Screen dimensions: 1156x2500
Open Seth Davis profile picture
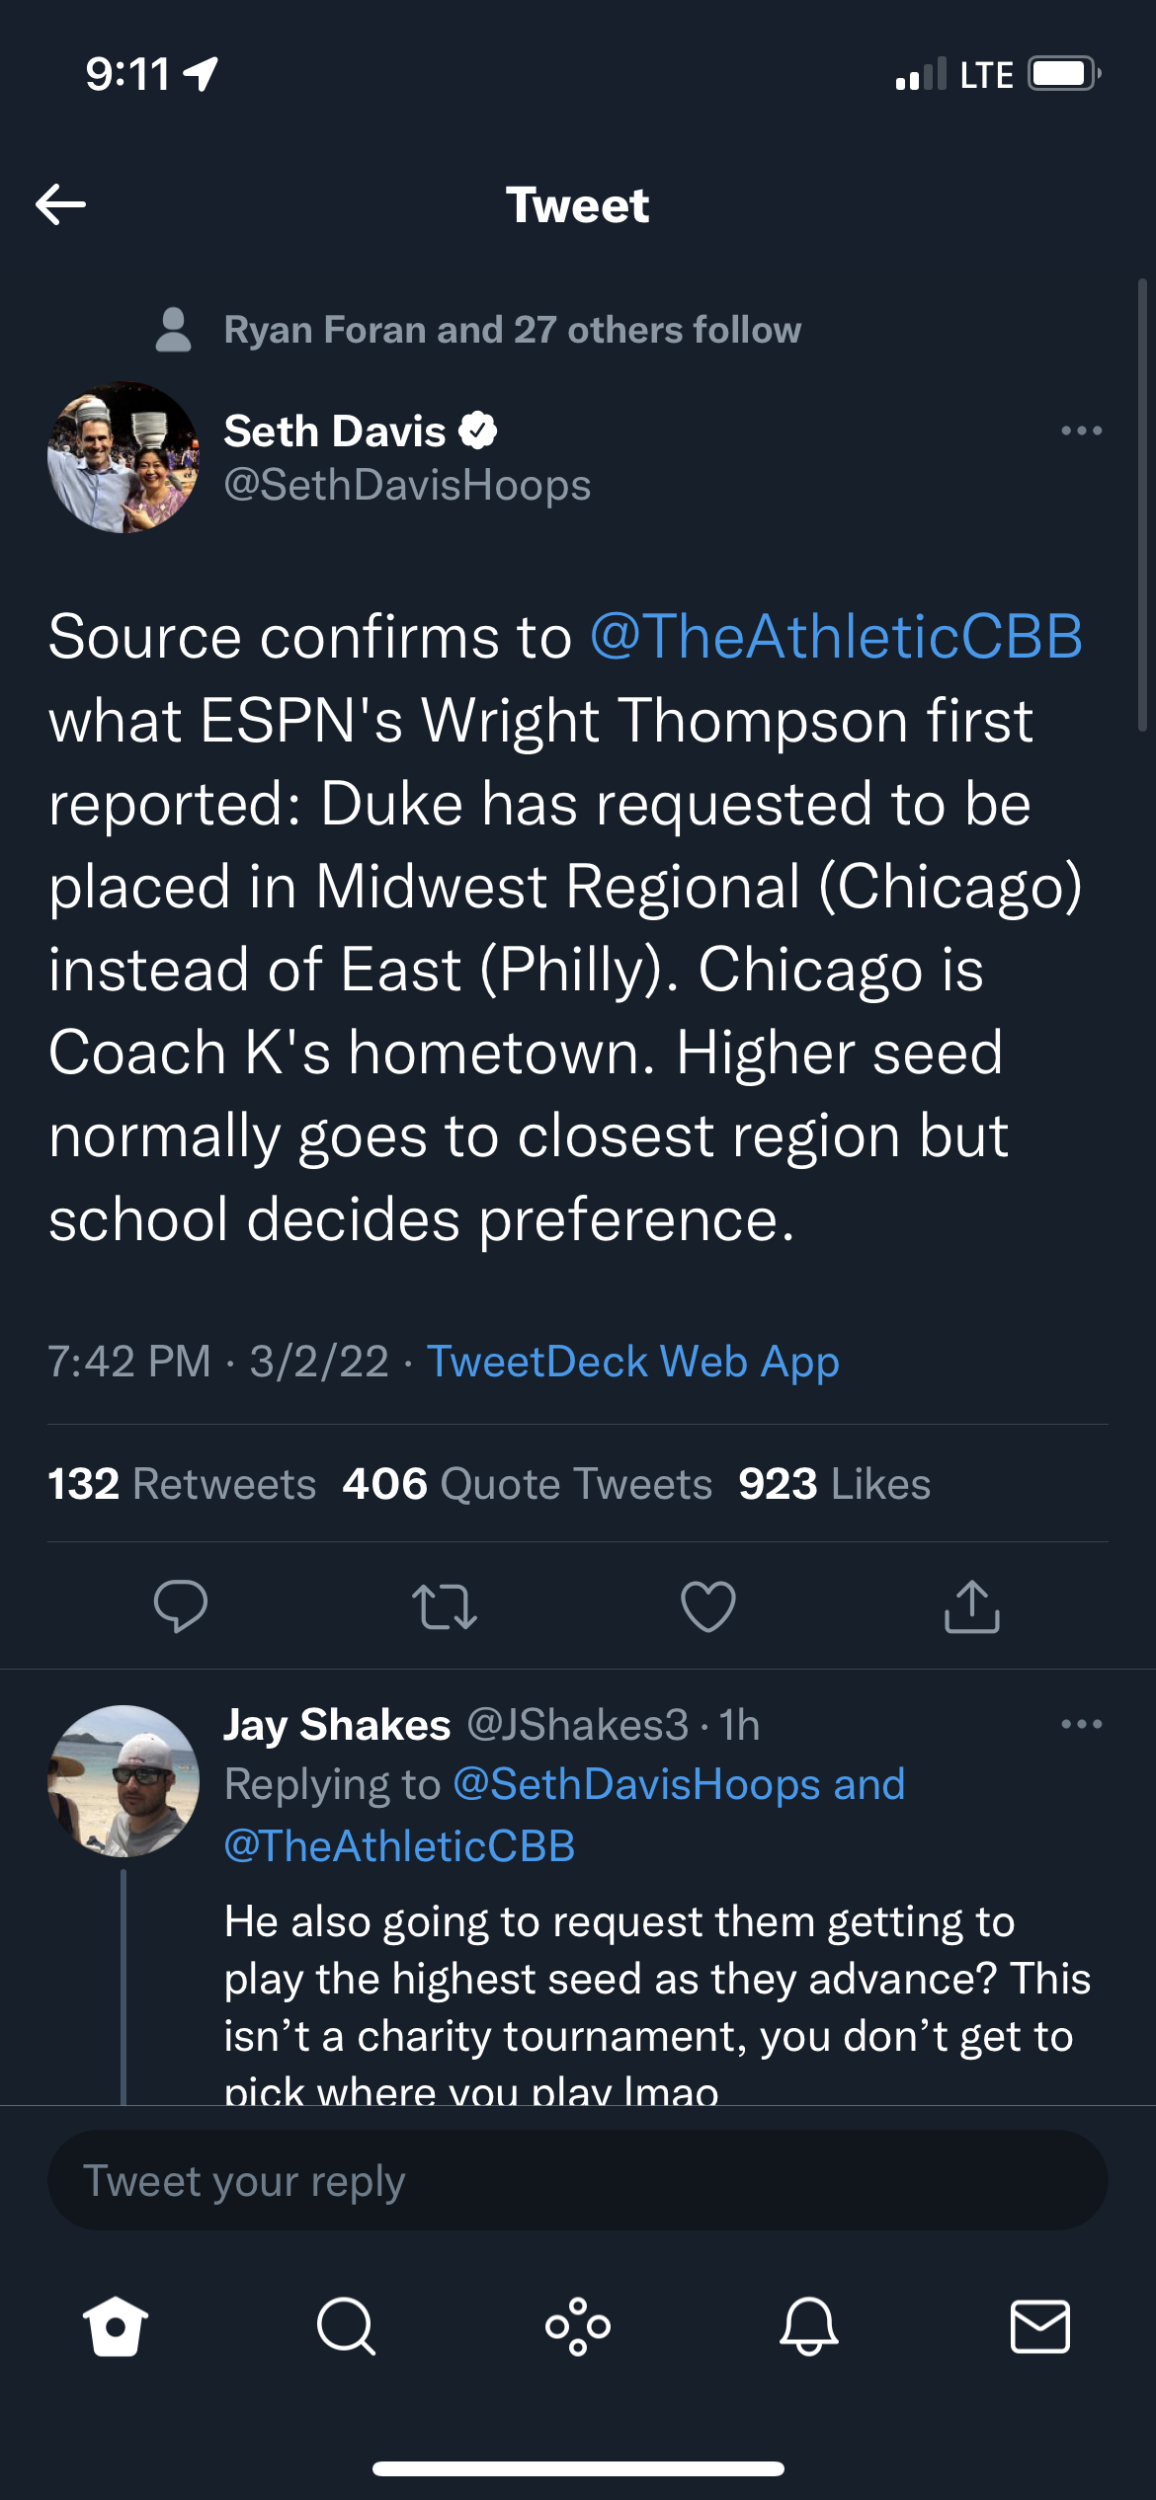point(124,457)
